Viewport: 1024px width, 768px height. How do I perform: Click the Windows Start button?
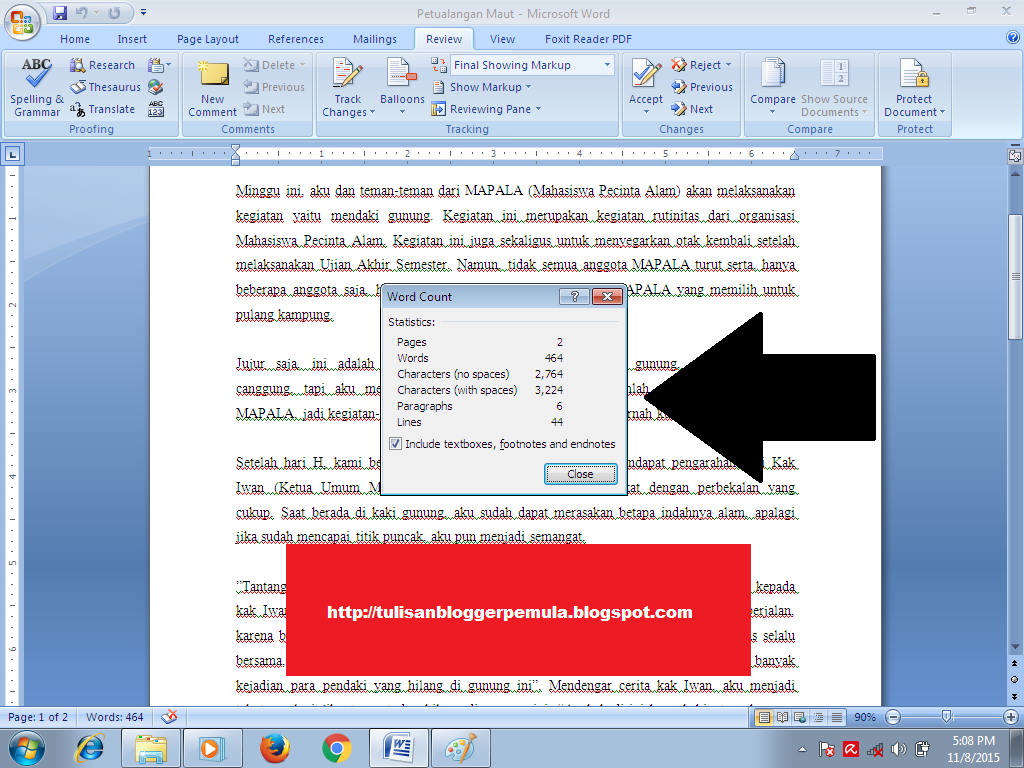click(x=26, y=748)
